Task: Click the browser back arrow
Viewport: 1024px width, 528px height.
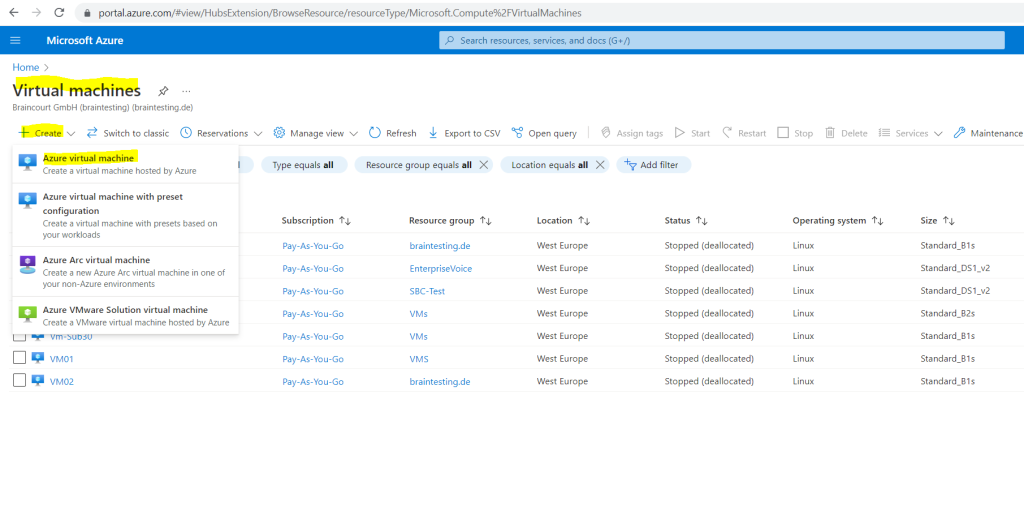Action: pyautogui.click(x=14, y=12)
